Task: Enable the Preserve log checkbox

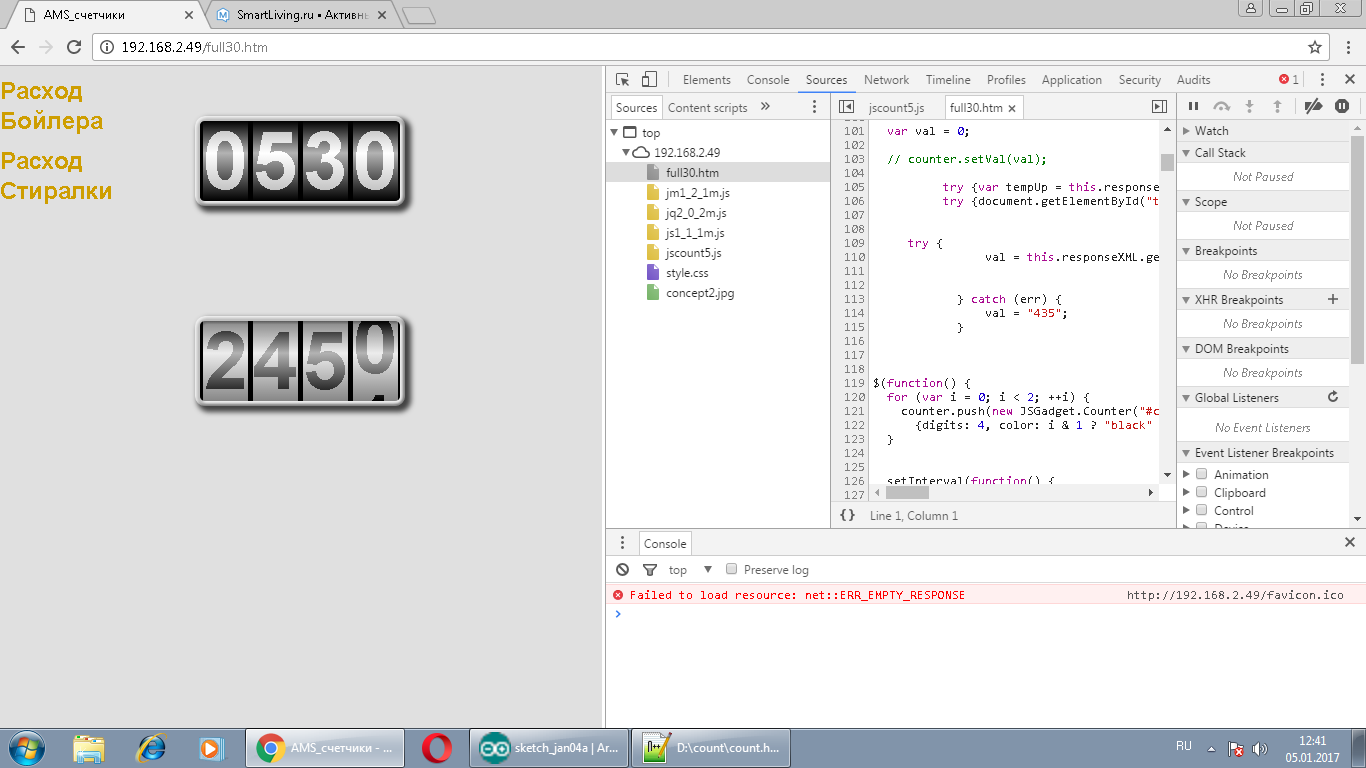Action: pos(732,569)
